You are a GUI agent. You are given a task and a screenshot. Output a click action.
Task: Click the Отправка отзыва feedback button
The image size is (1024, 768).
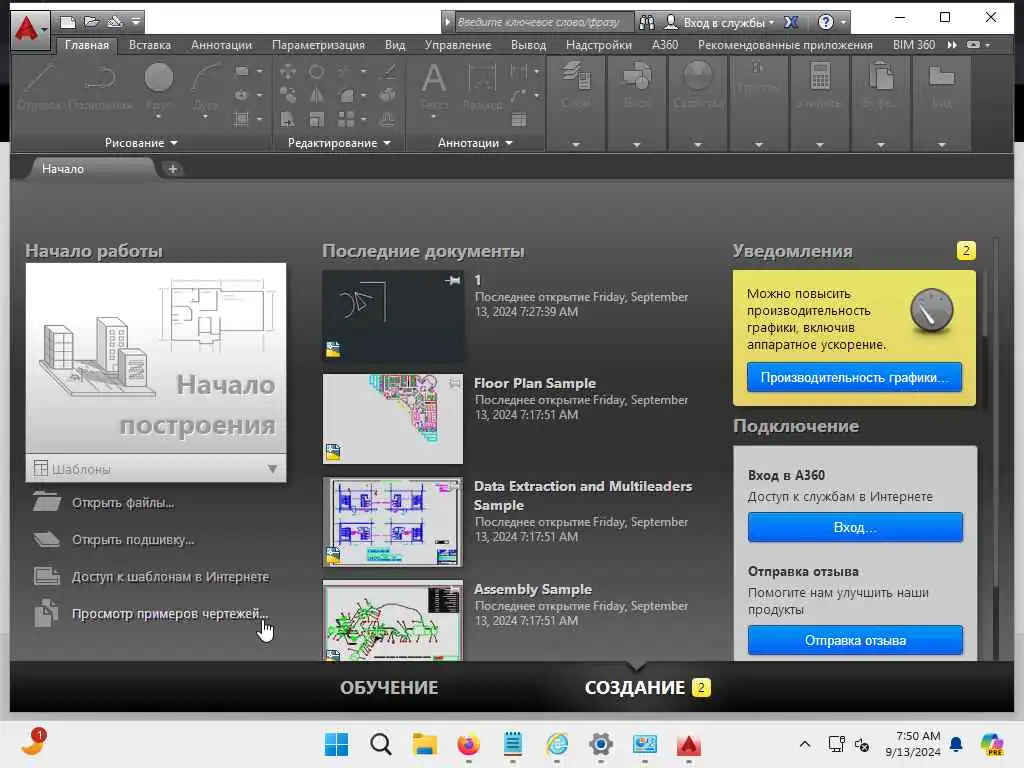(856, 641)
